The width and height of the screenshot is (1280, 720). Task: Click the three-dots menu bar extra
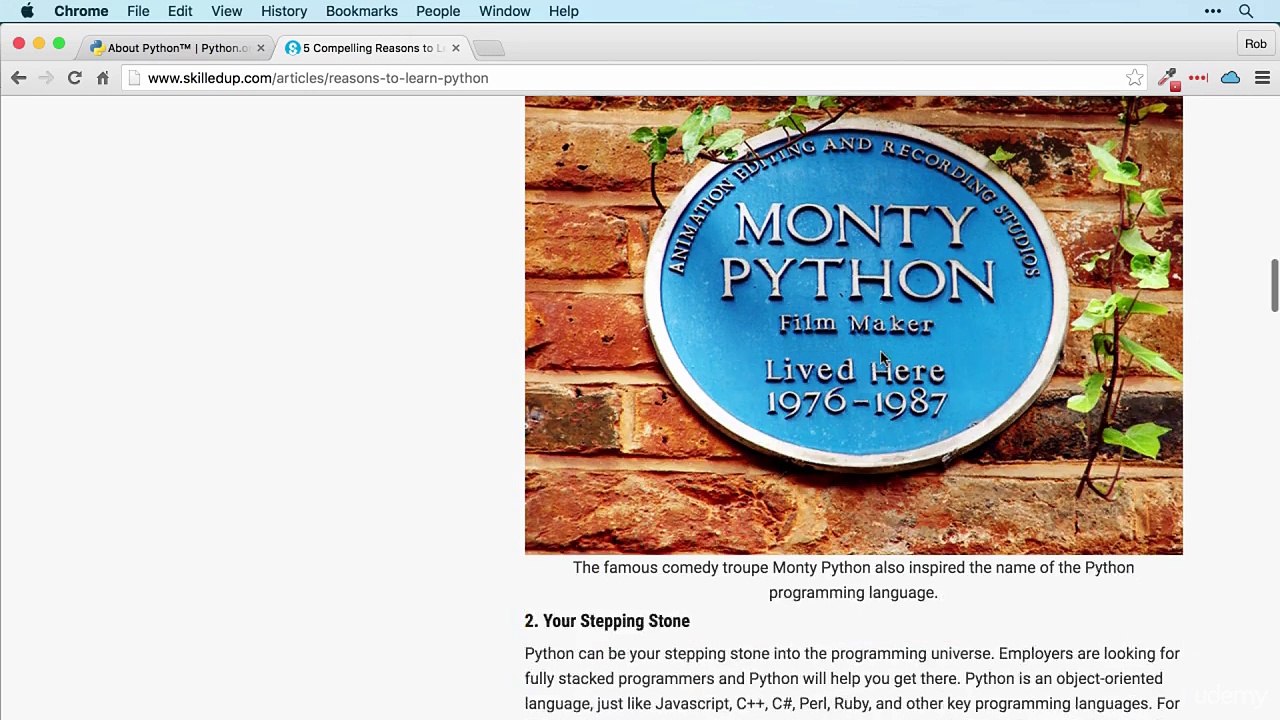(x=1213, y=11)
